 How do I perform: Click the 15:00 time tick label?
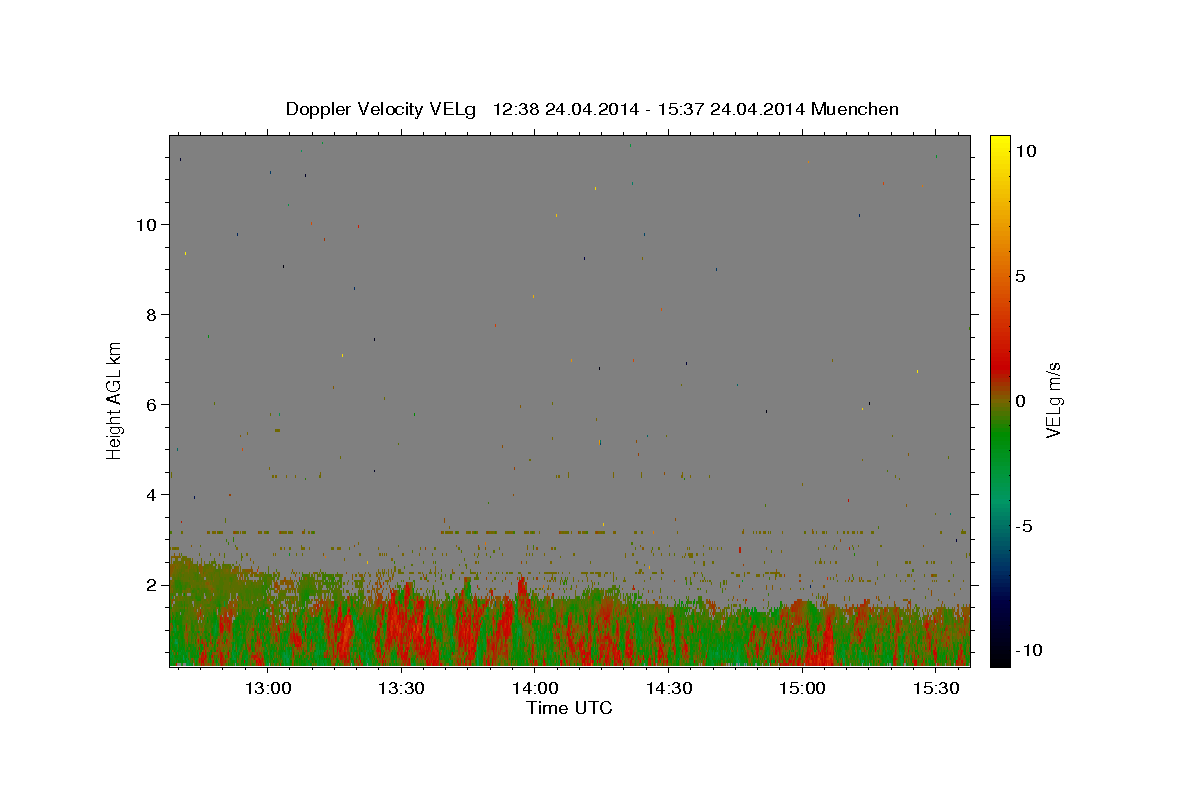(x=802, y=689)
